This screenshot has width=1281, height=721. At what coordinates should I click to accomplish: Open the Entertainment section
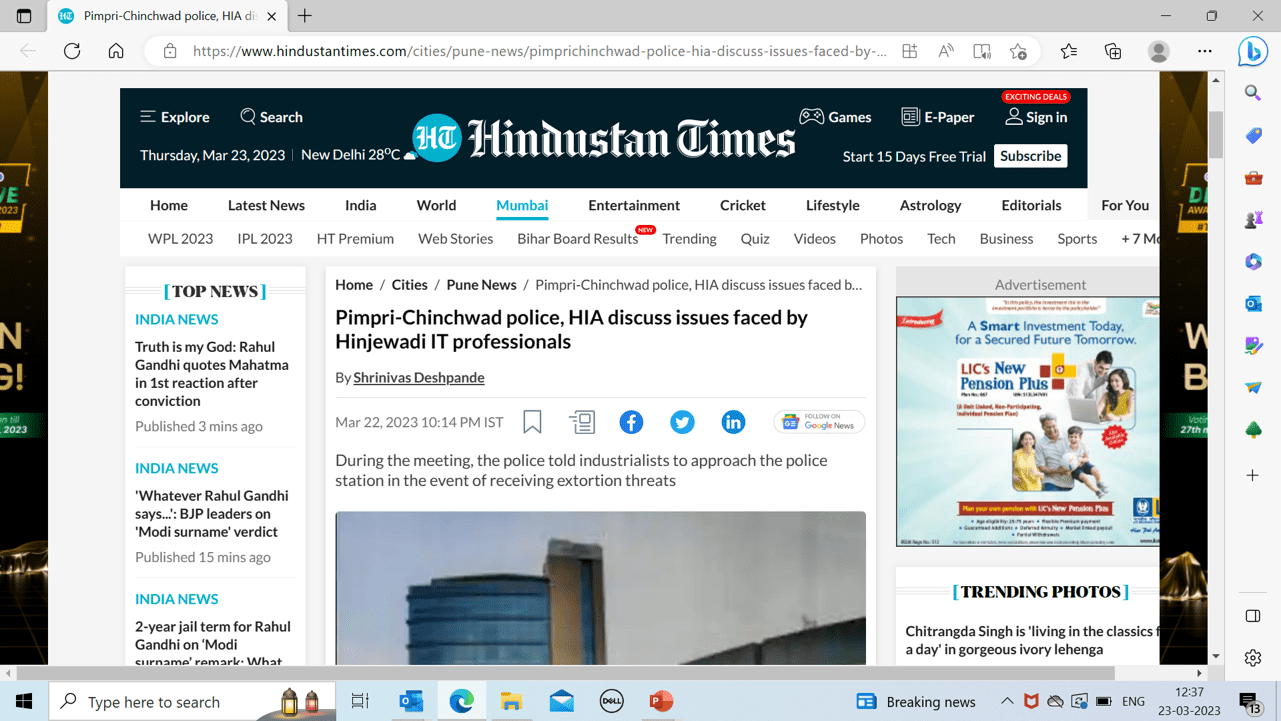tap(634, 205)
